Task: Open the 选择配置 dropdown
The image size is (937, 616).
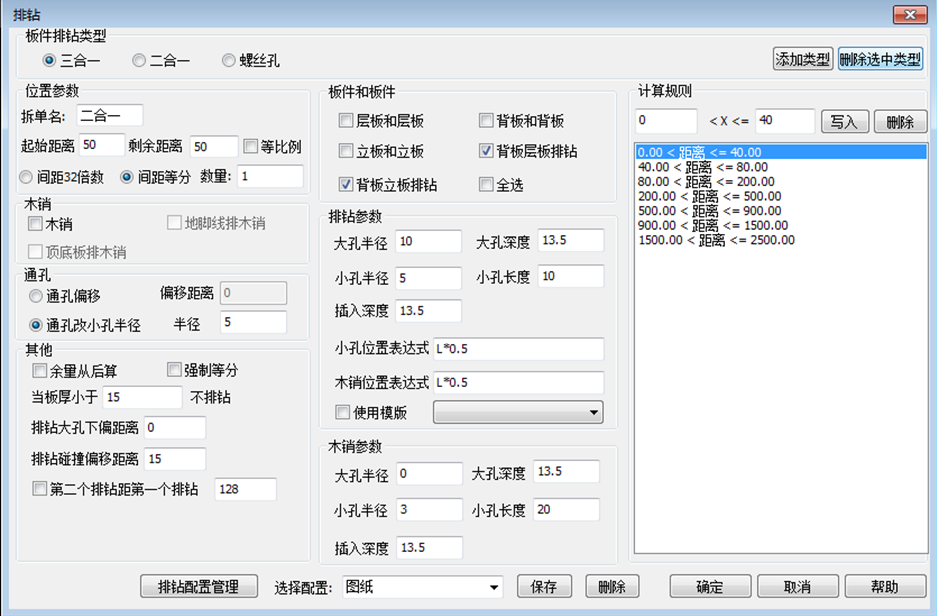Action: 422,587
